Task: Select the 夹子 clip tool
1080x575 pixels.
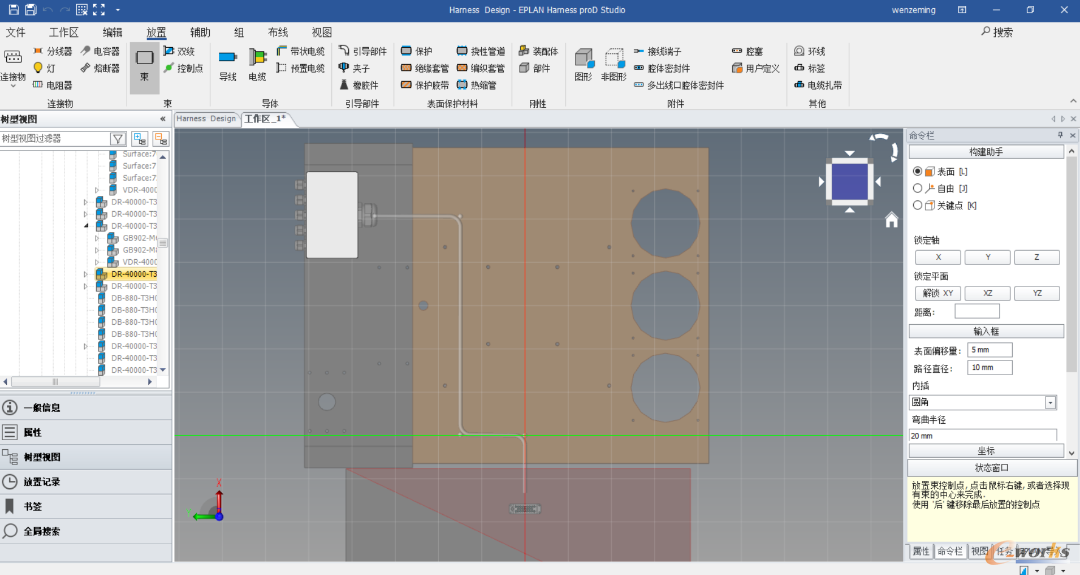Action: 354,68
